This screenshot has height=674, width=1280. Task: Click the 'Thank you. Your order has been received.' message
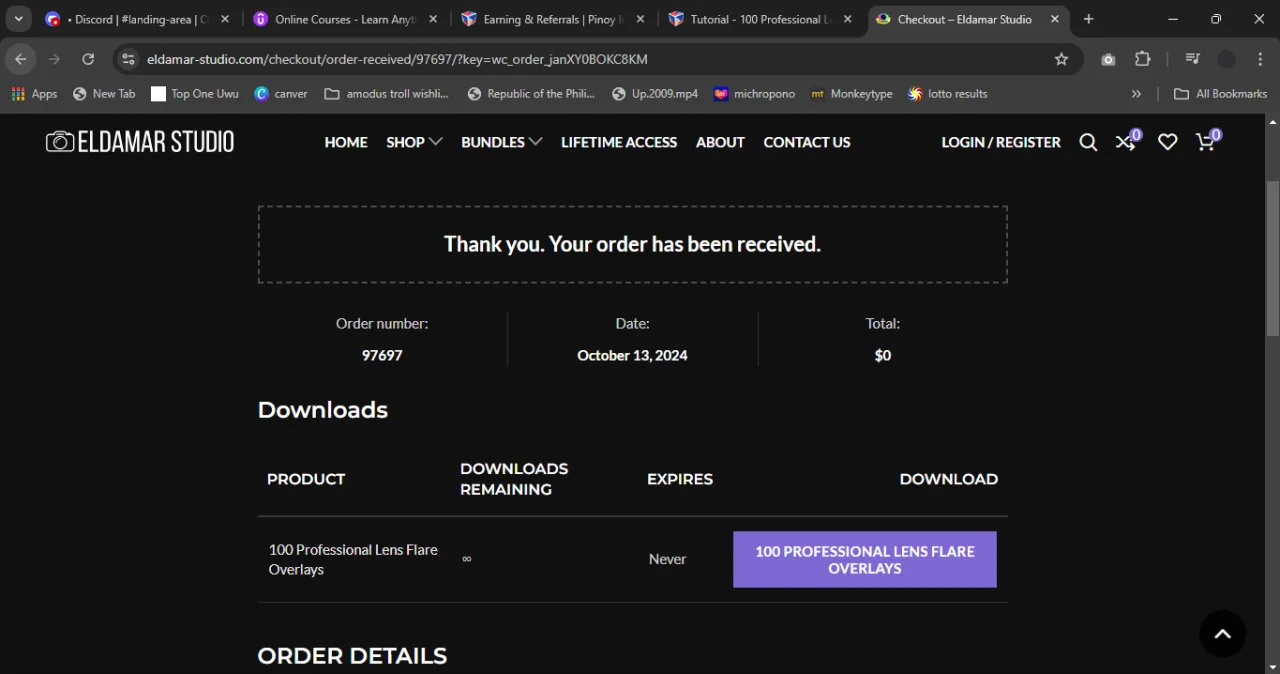pos(632,244)
